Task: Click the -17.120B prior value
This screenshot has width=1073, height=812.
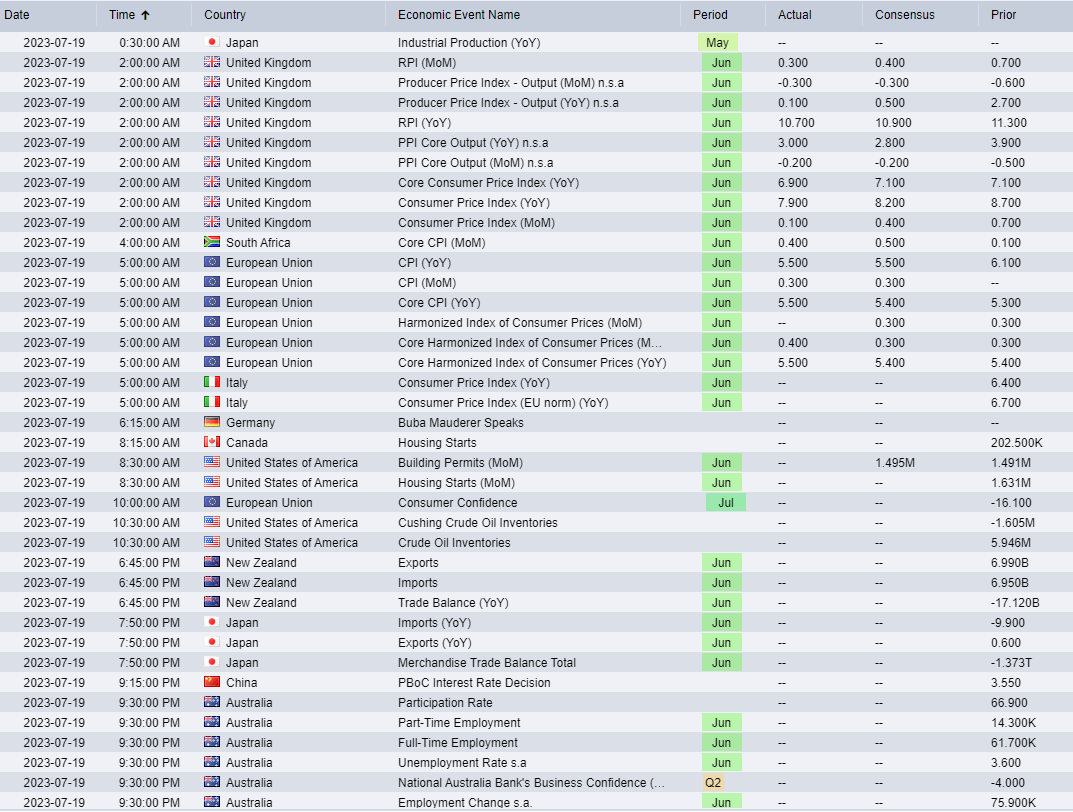Action: [1016, 603]
